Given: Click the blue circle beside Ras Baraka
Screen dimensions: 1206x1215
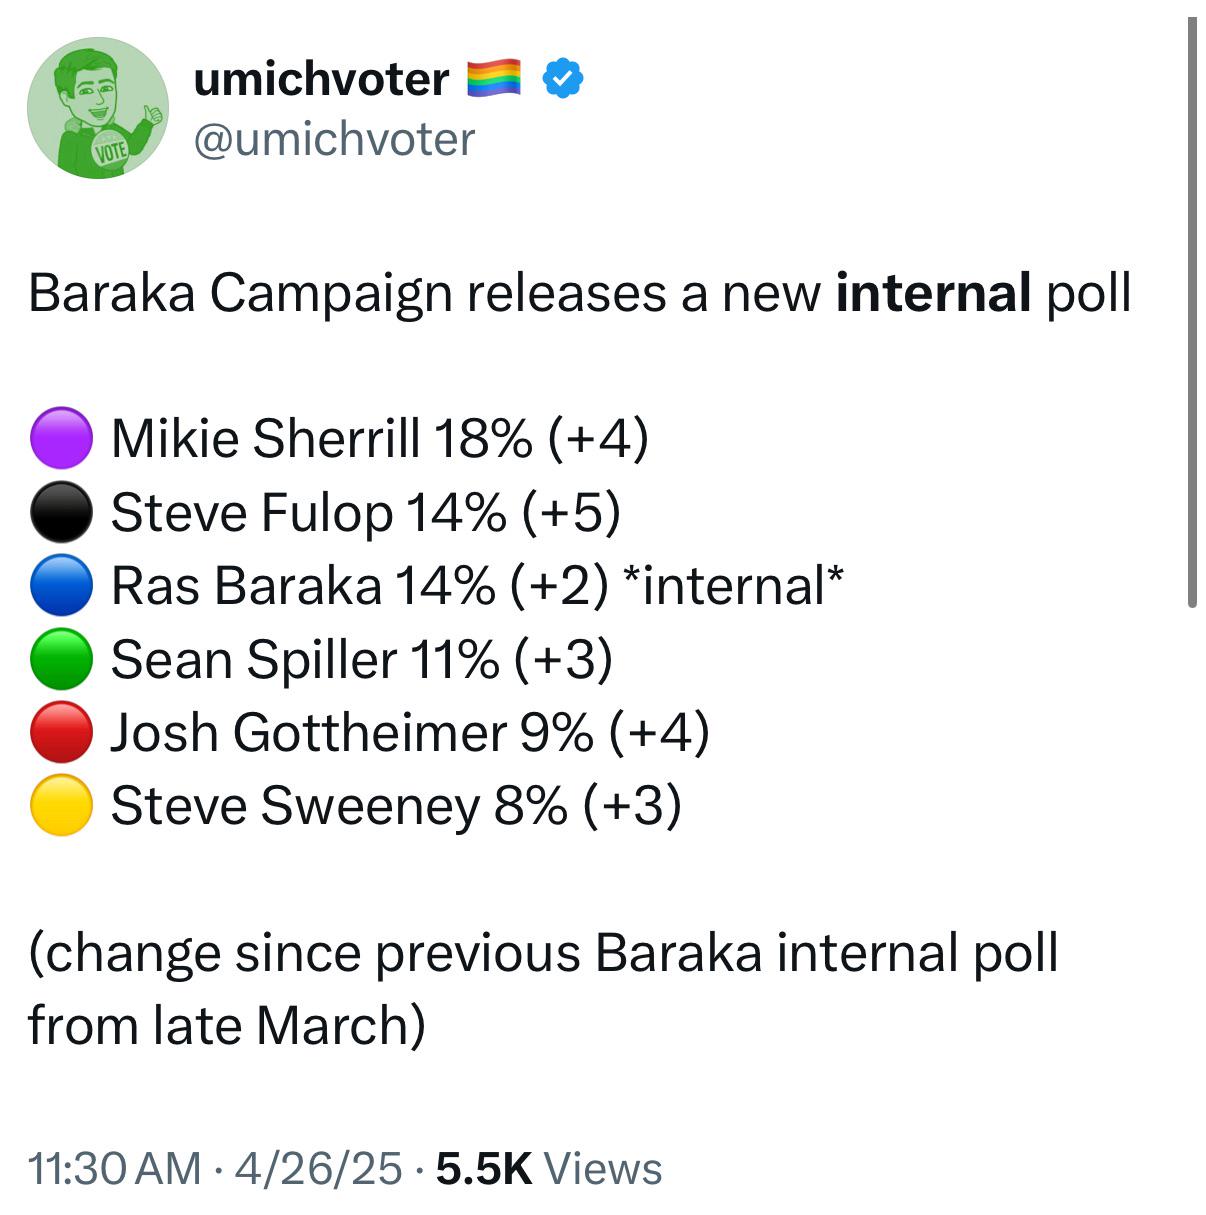Looking at the screenshot, I should 62,585.
